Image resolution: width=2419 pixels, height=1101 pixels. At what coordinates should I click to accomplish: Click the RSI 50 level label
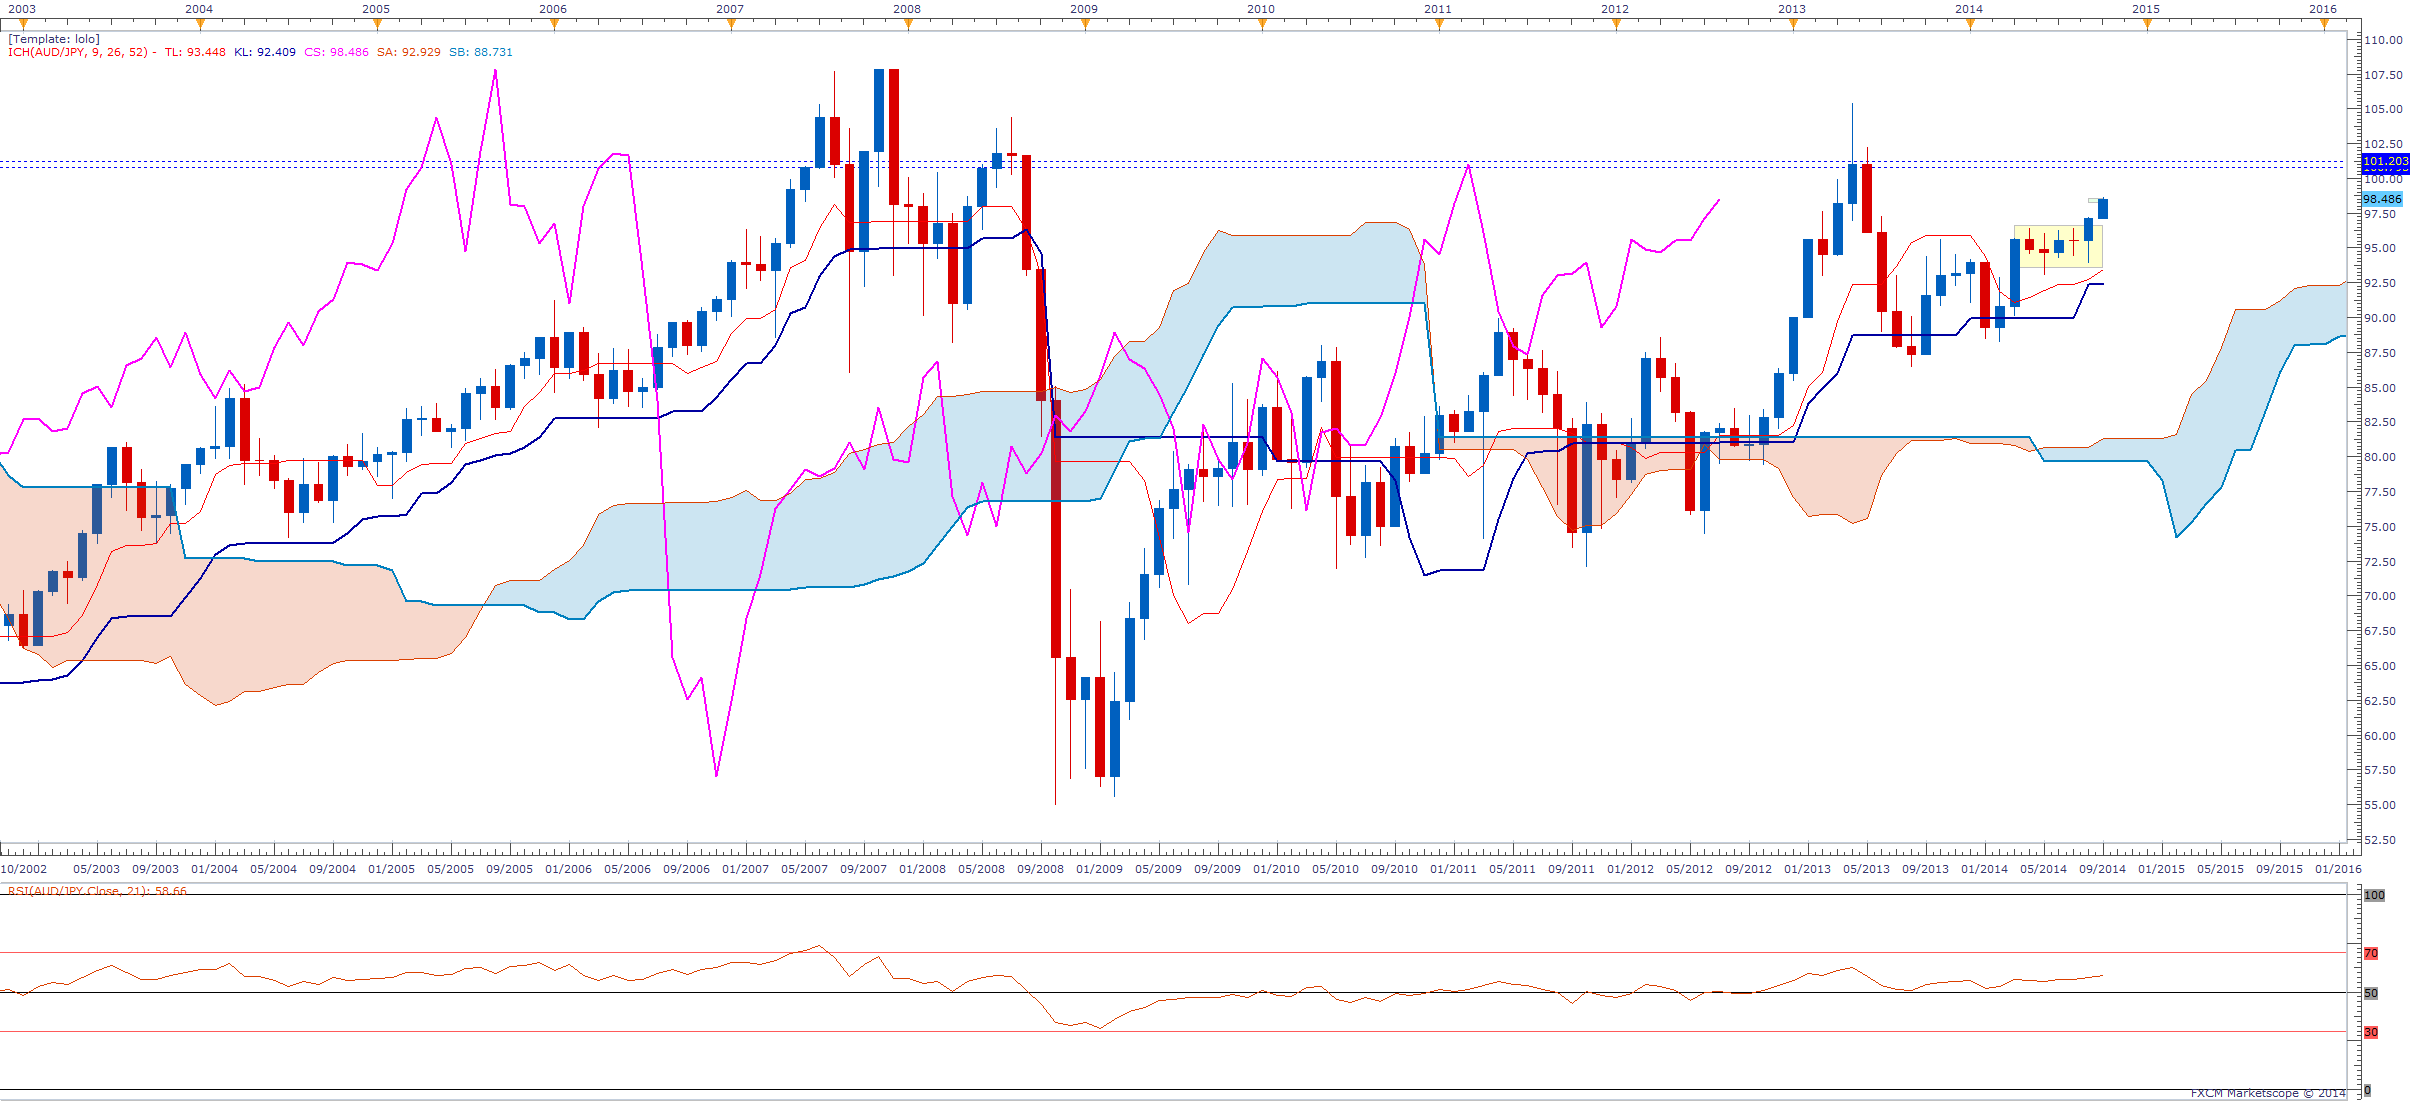click(x=2370, y=993)
